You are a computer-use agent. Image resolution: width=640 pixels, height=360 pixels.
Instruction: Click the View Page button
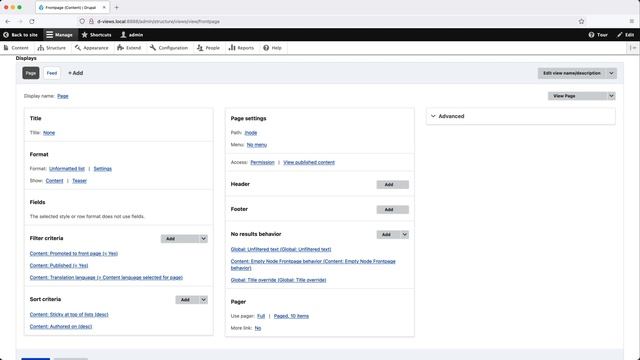(x=577, y=96)
